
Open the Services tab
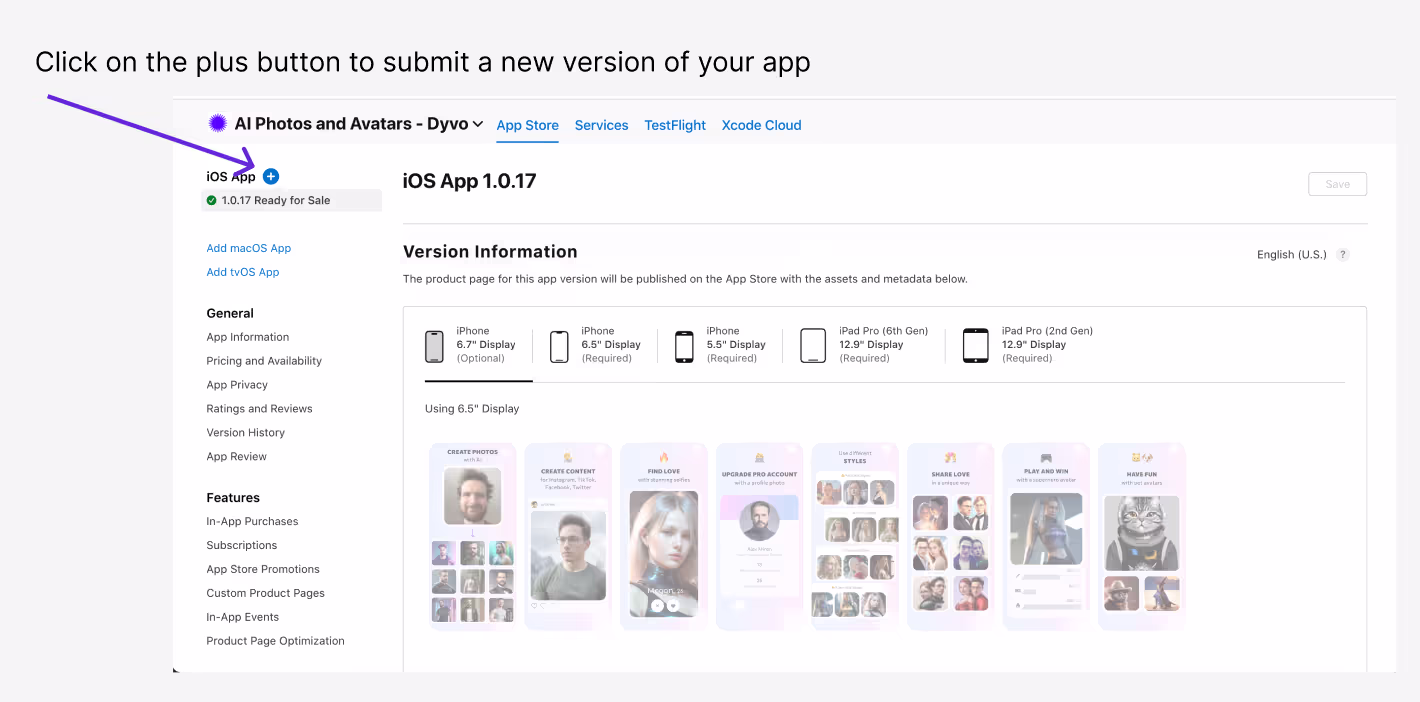[x=602, y=125]
